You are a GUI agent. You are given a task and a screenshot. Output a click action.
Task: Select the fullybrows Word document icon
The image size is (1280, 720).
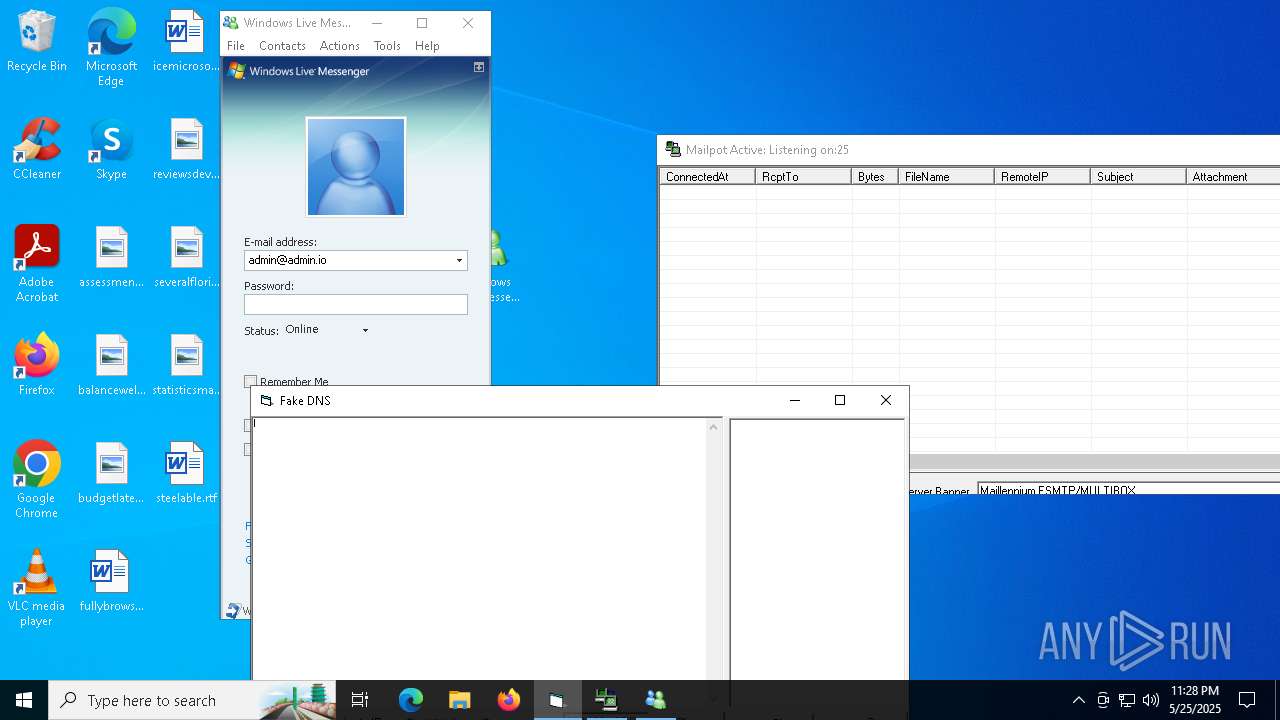(x=111, y=582)
